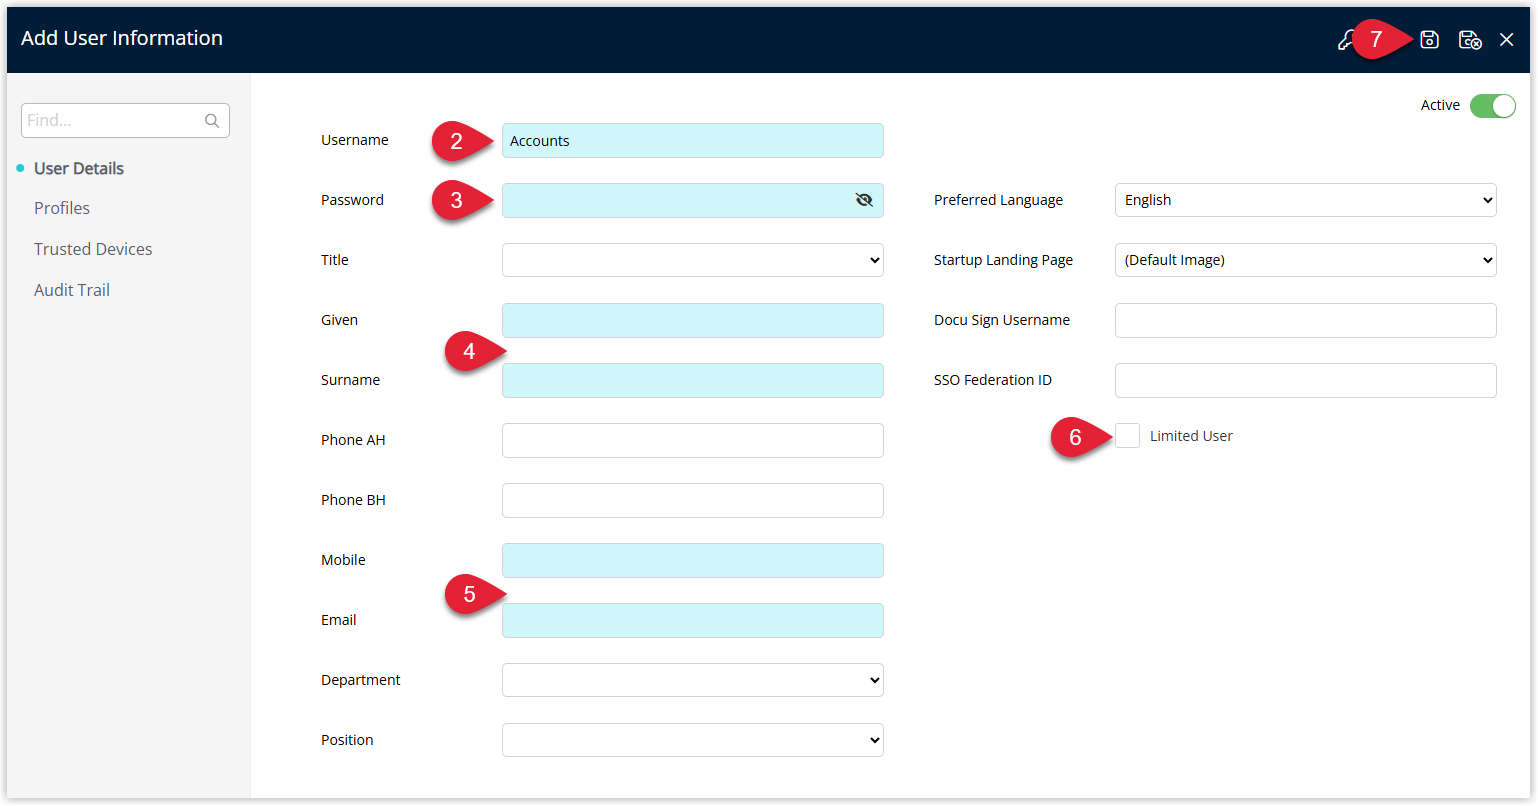Click the save and close icon
1538x806 pixels.
point(1469,40)
